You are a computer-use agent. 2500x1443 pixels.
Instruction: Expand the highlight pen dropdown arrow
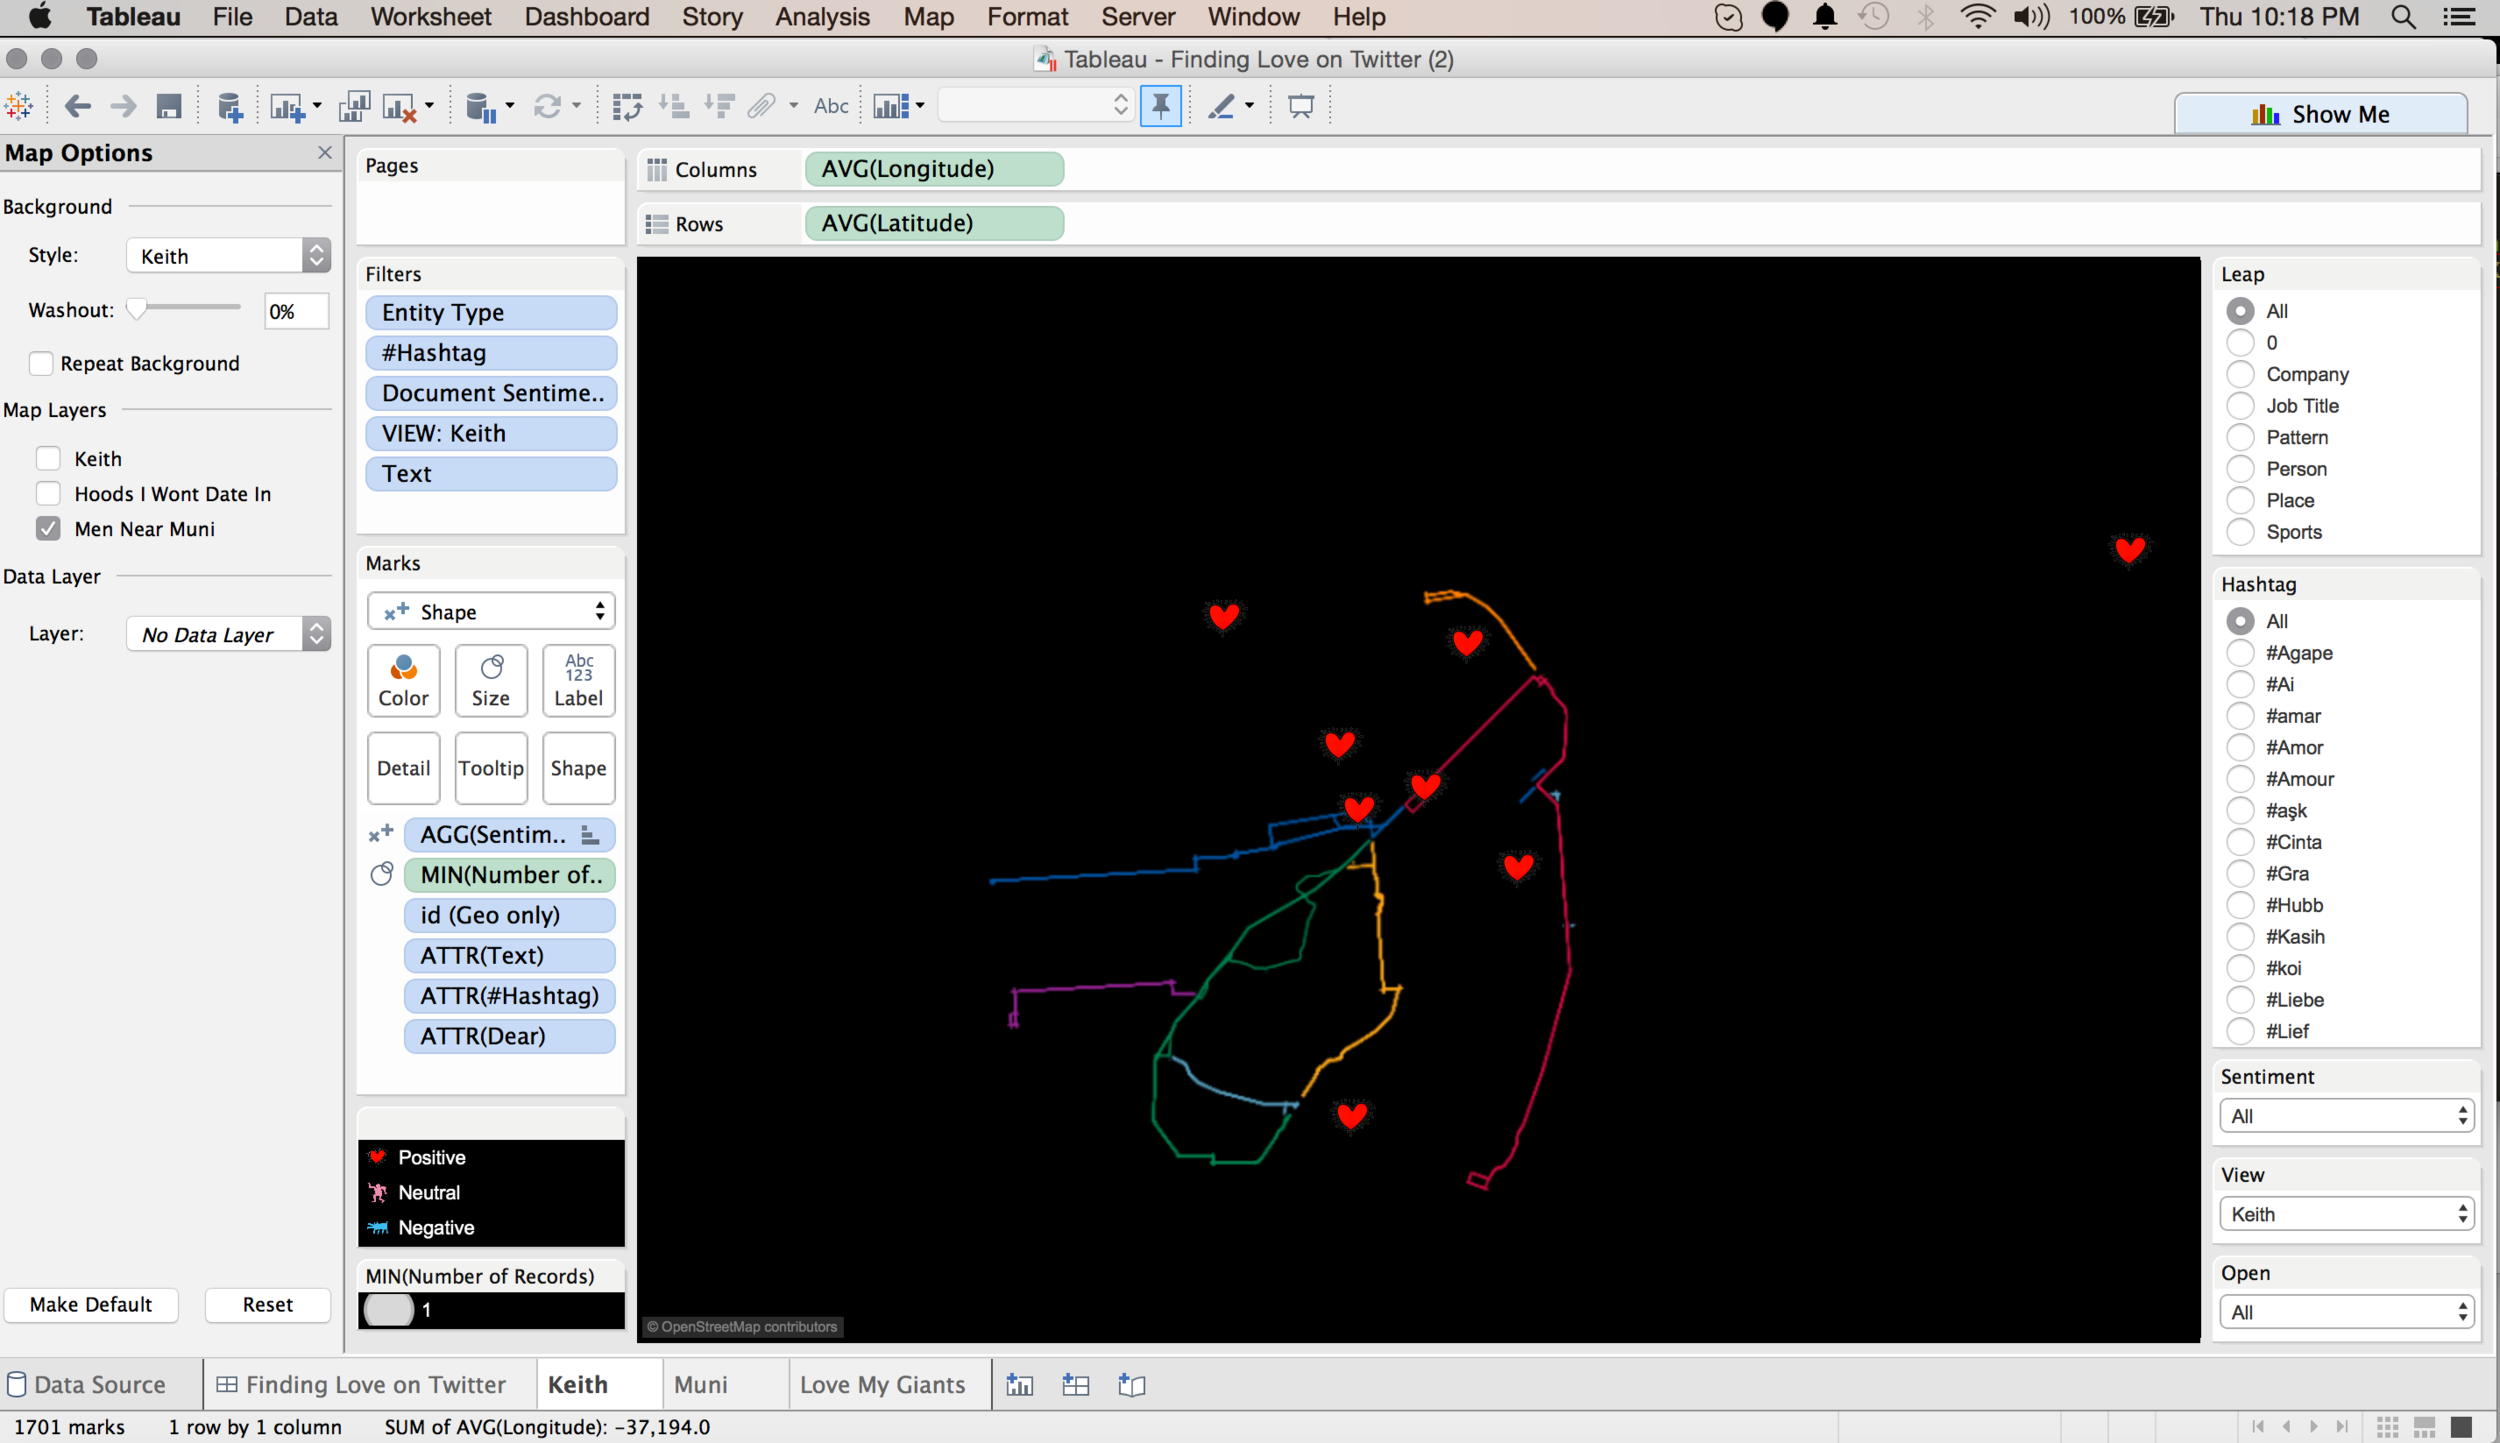tap(1249, 106)
